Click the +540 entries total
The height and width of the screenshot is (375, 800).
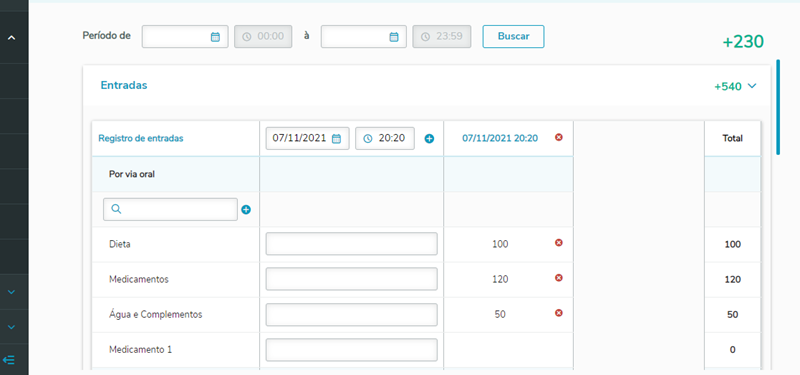pyautogui.click(x=728, y=87)
